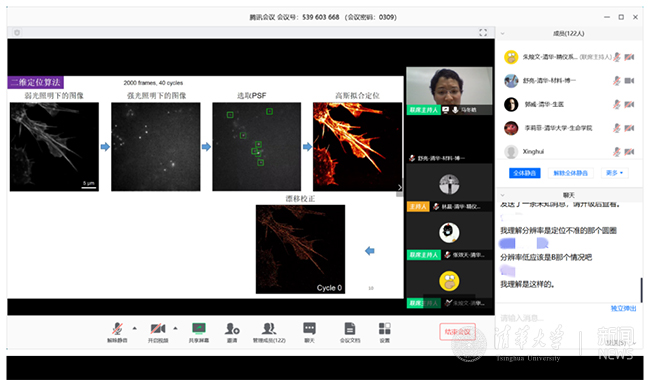Click the red end meeting button
Screen dimensions: 650x380
click(457, 332)
